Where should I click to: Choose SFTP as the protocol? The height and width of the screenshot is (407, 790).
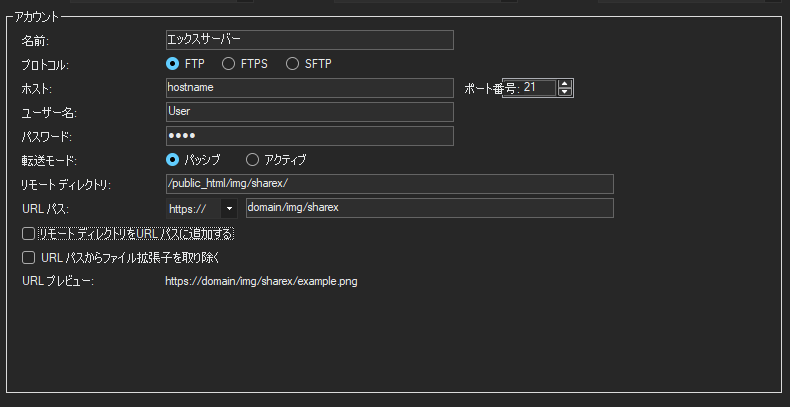click(293, 64)
